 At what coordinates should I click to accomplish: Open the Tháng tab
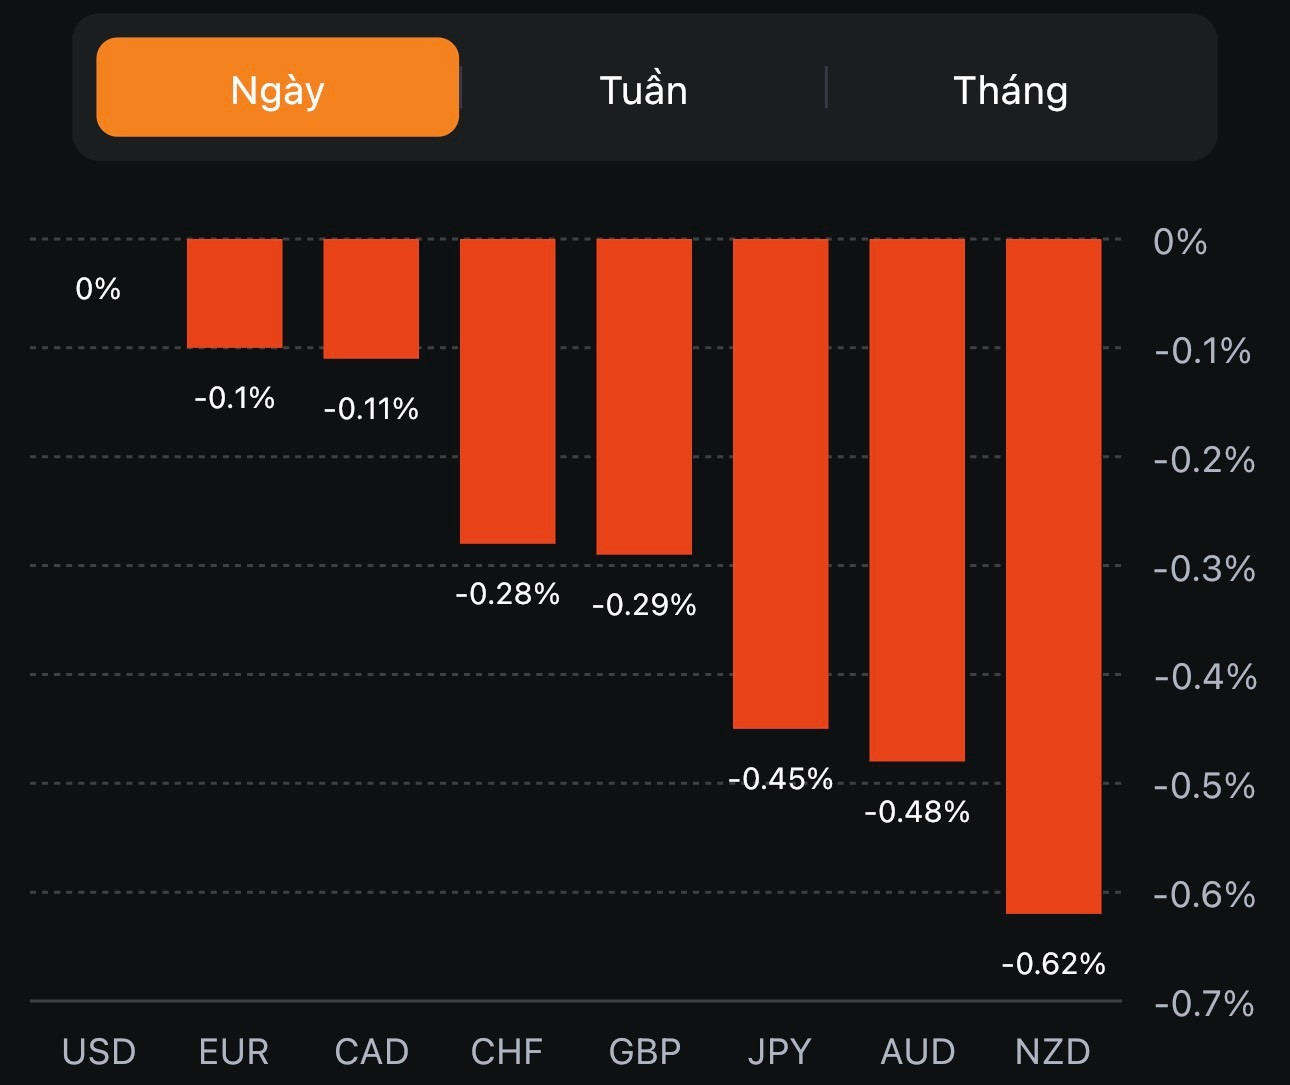click(x=1010, y=90)
